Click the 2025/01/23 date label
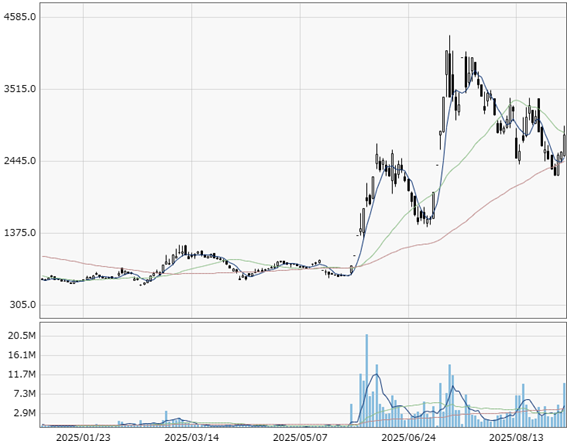The width and height of the screenshot is (567, 441). pyautogui.click(x=83, y=437)
